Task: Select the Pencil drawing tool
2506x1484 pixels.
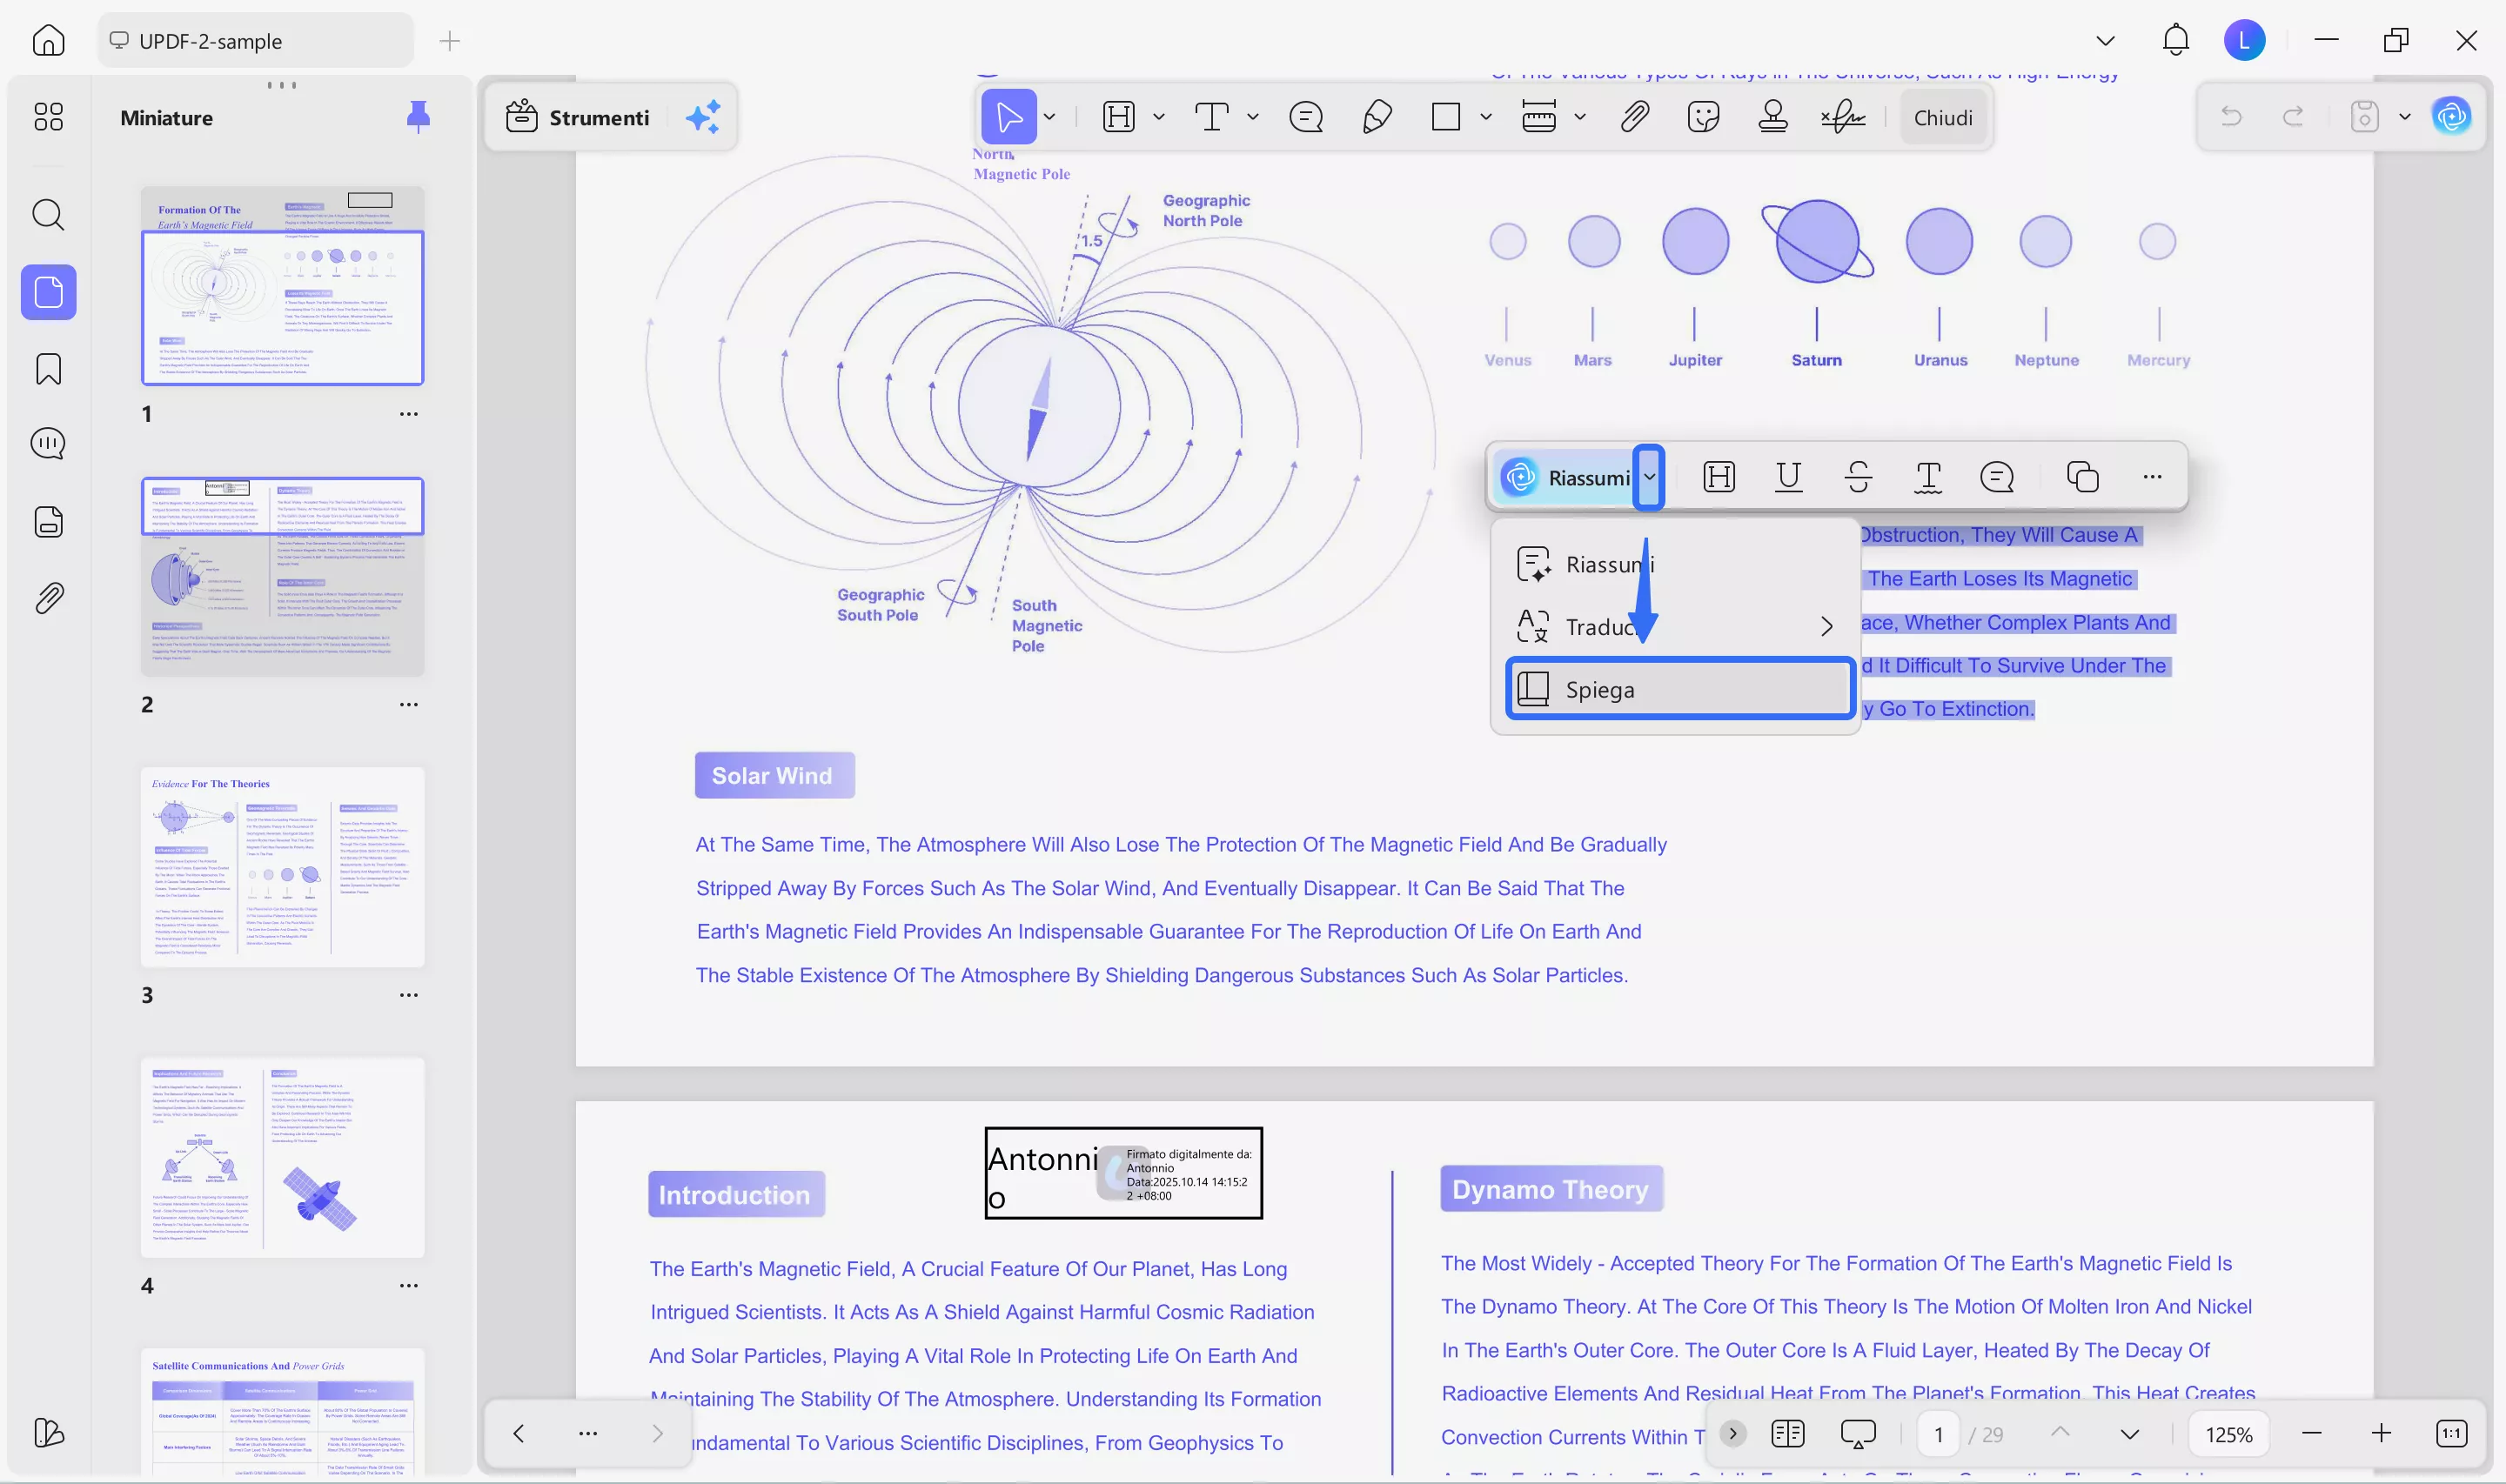Action: [x=1376, y=117]
